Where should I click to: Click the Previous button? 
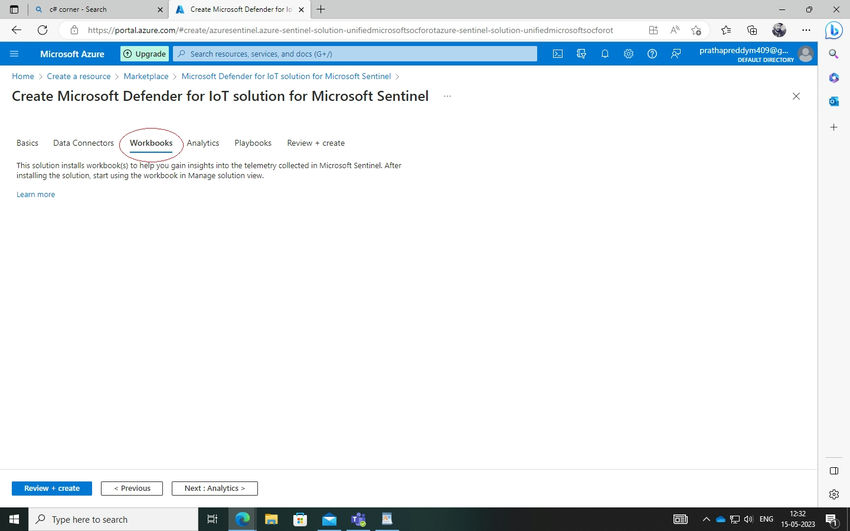pyautogui.click(x=132, y=488)
